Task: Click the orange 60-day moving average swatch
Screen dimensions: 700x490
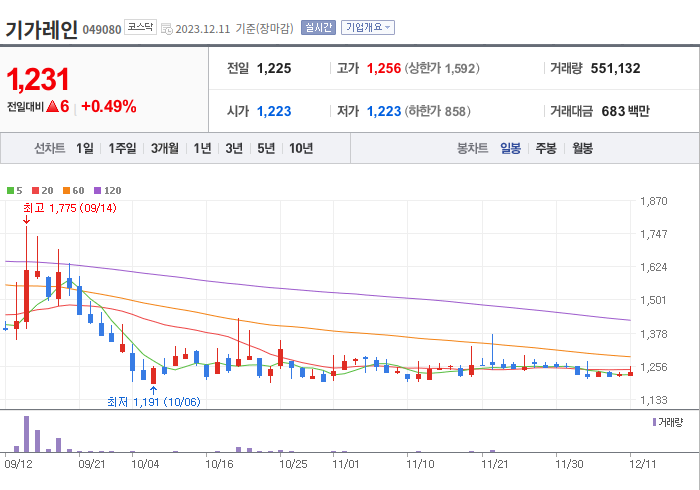Action: coord(67,191)
